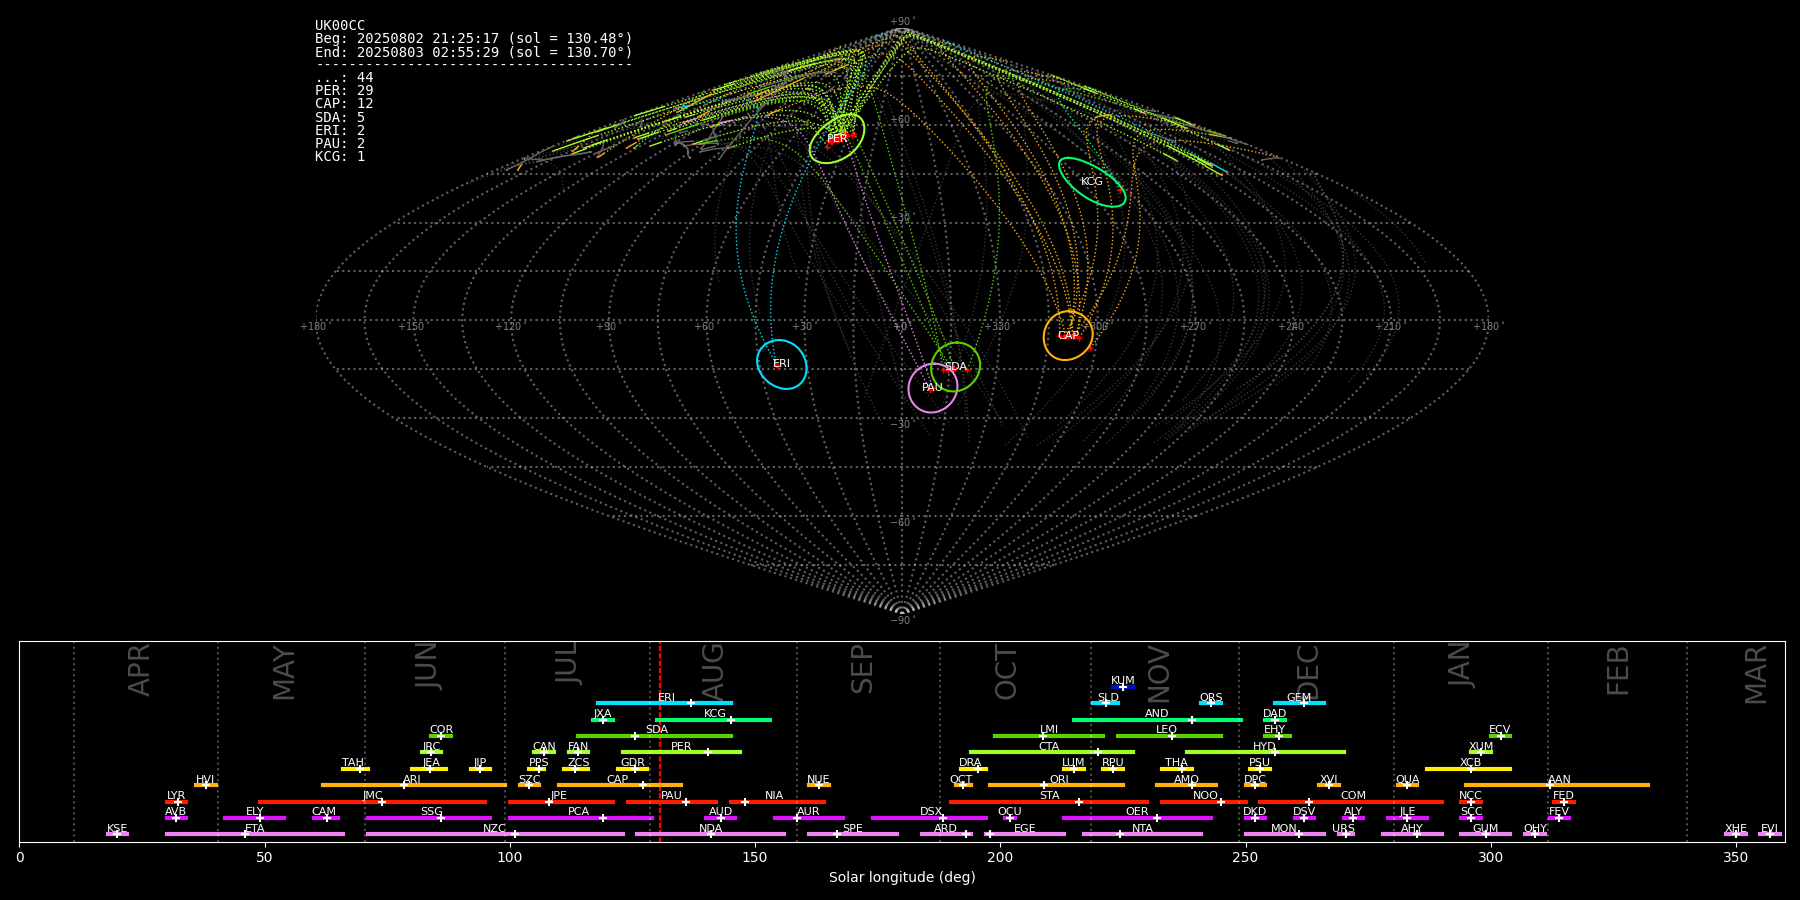Click the 150 tick on the solar longitude axis

pyautogui.click(x=755, y=857)
